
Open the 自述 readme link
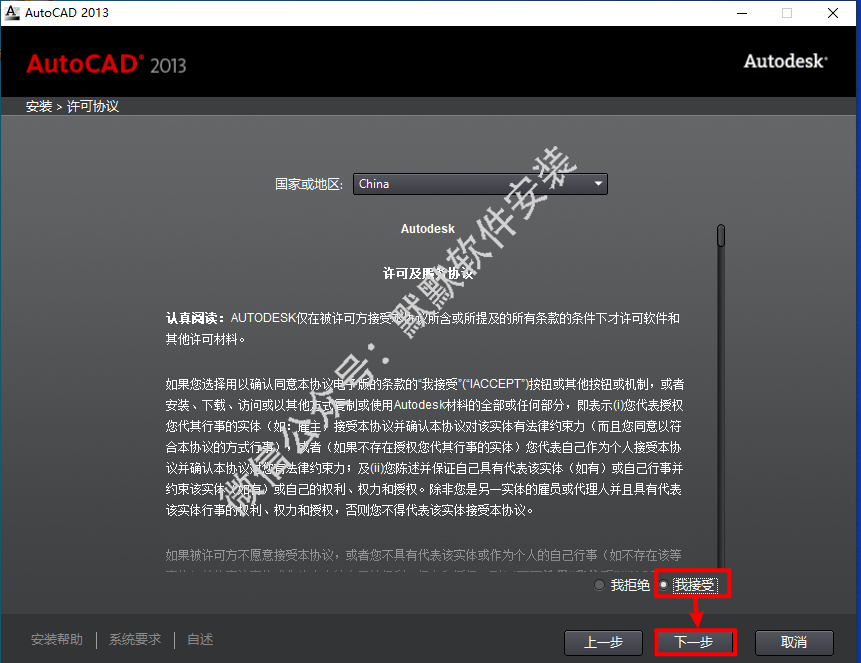[200, 639]
